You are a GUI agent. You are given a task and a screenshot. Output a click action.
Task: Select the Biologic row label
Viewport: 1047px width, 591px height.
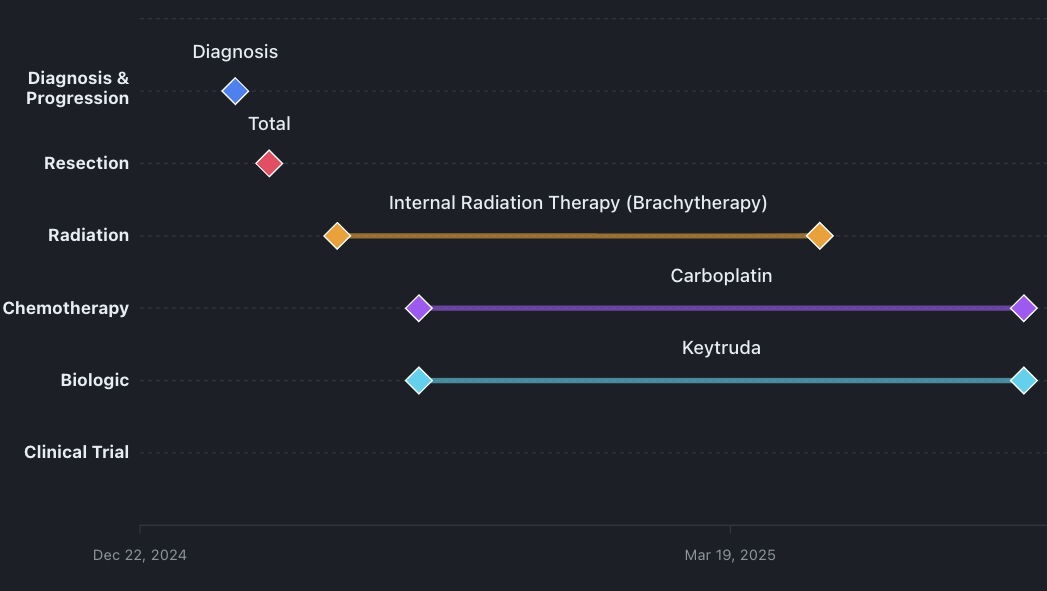point(95,380)
